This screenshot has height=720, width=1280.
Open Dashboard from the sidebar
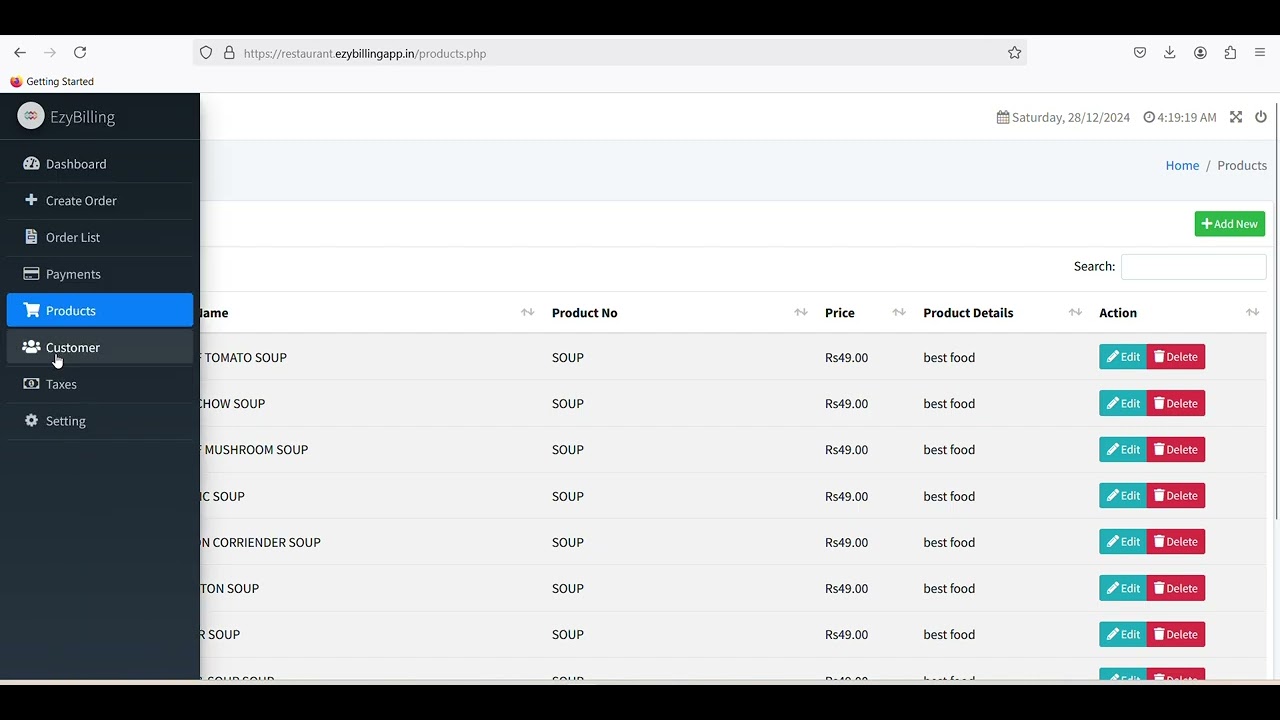[x=100, y=164]
